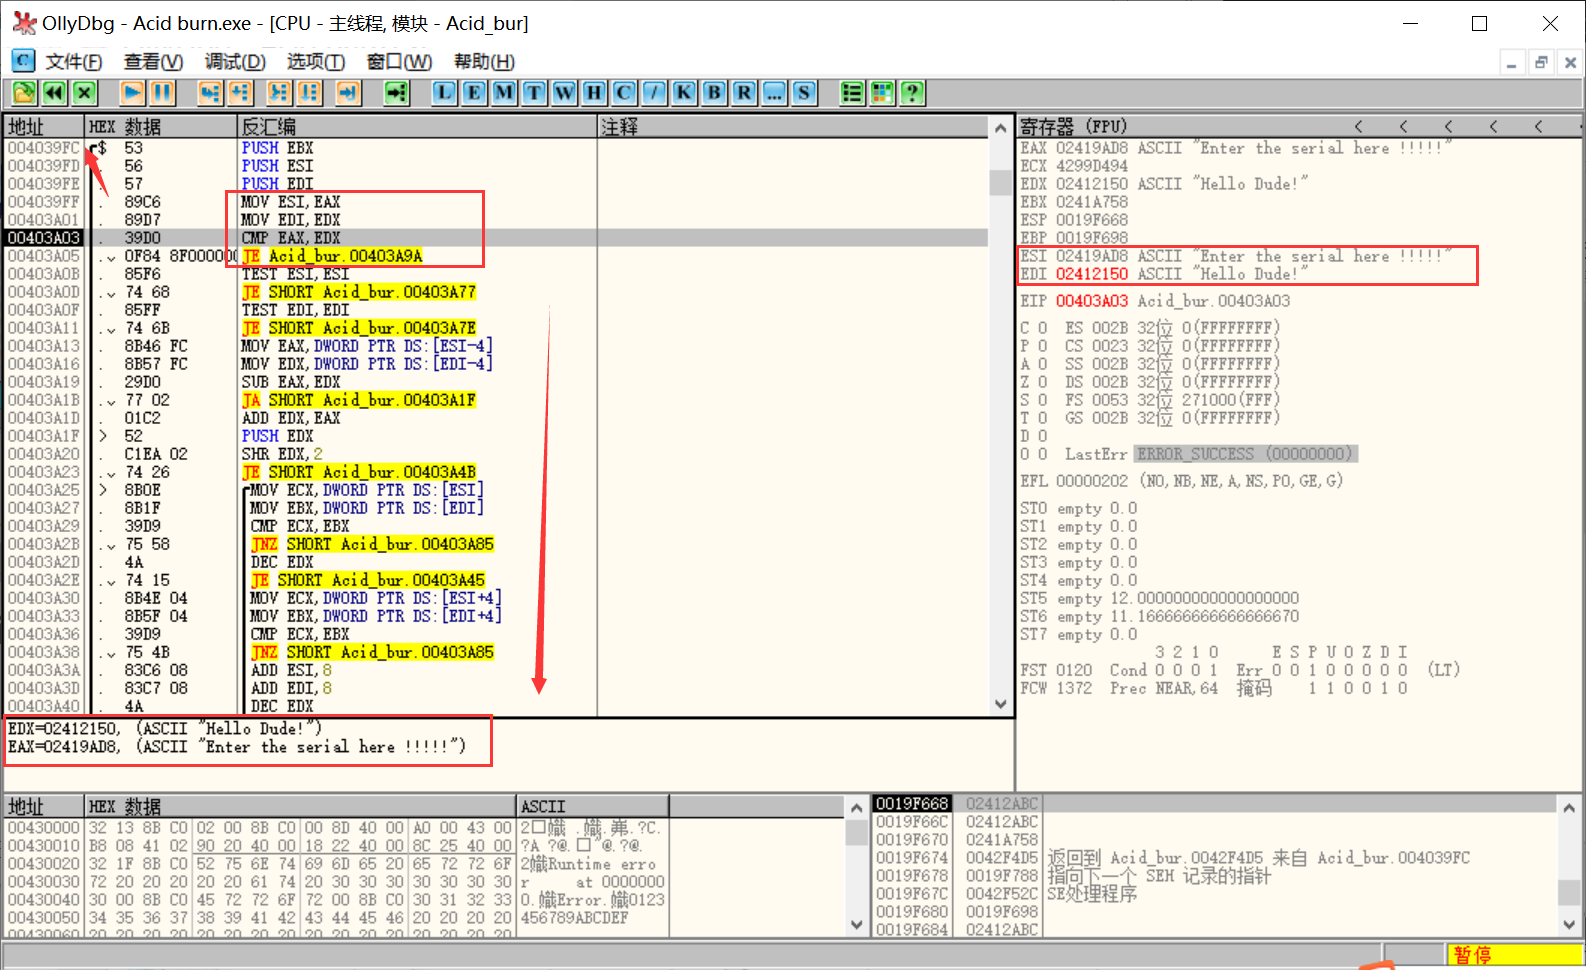The width and height of the screenshot is (1586, 970).
Task: Show the Memory map with the M button
Action: [x=504, y=93]
